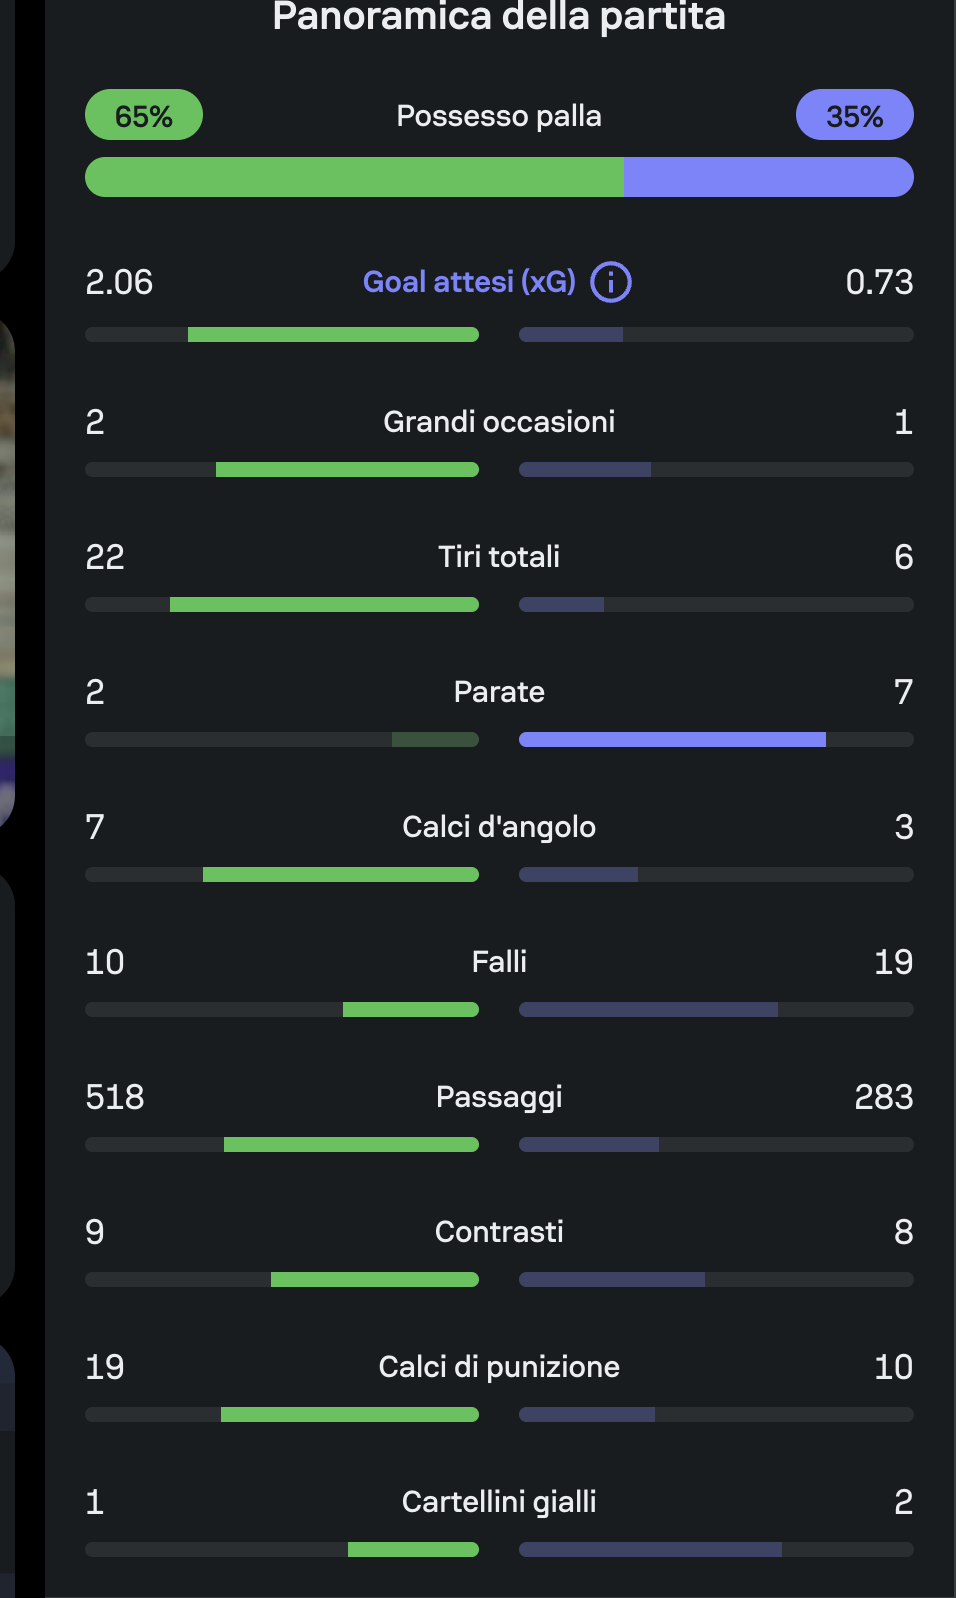Select the Contrasti stat label

click(499, 1232)
